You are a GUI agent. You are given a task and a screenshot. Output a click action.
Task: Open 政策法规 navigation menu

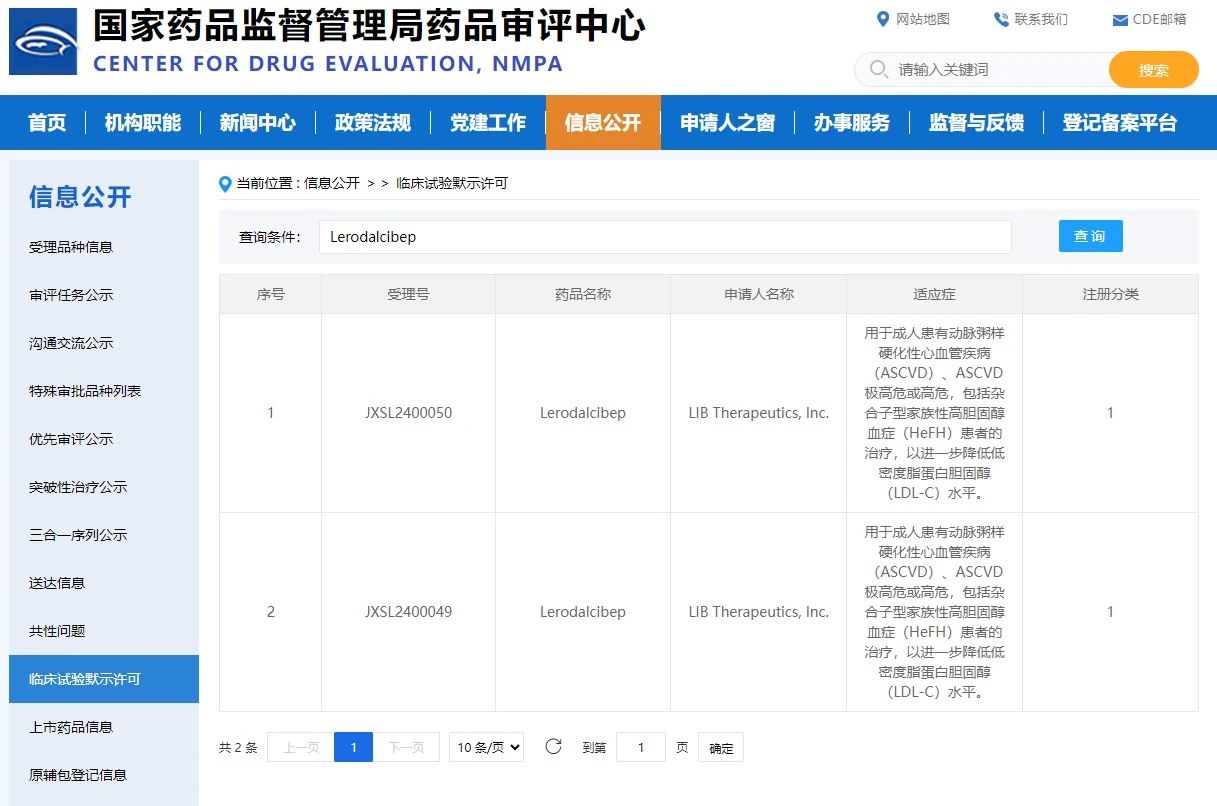coord(373,123)
